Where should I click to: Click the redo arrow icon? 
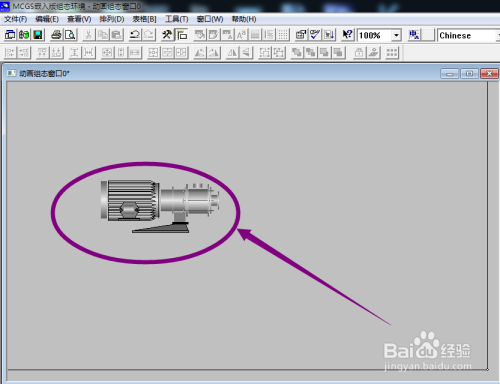point(149,35)
